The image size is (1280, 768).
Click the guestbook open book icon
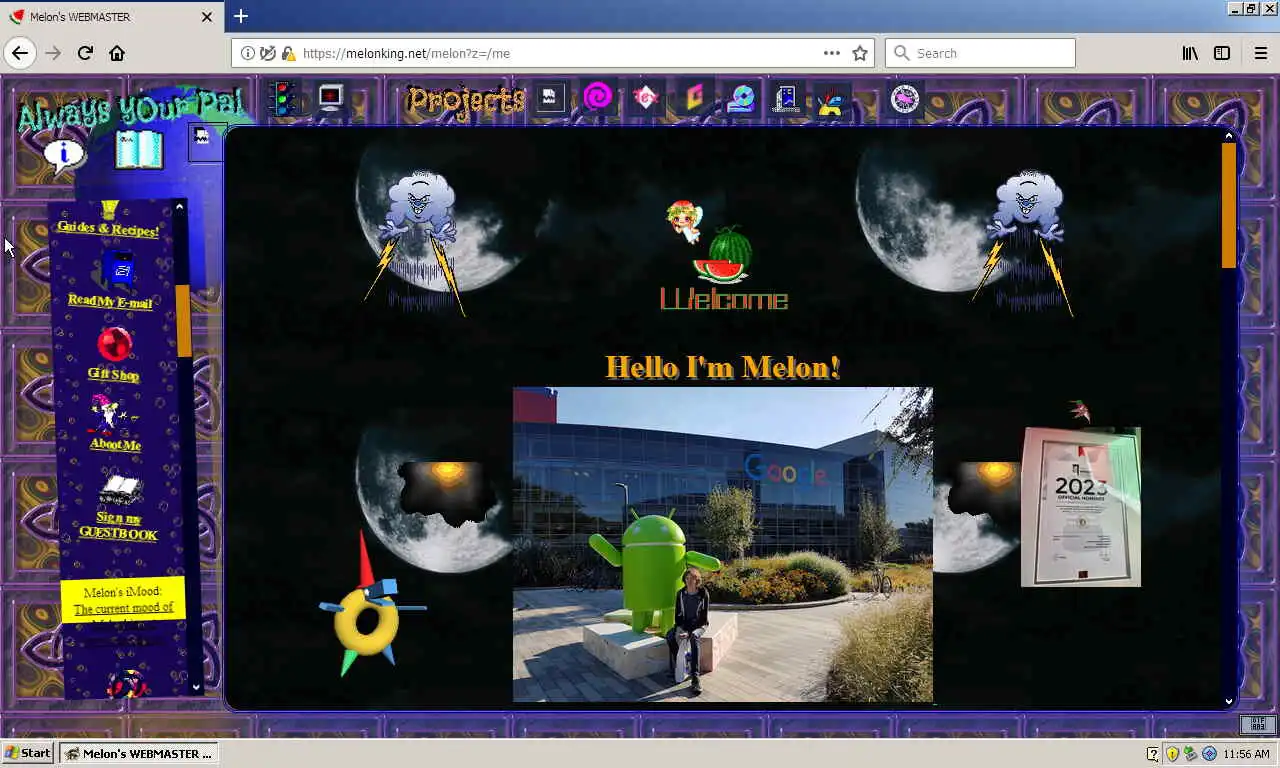[x=120, y=490]
